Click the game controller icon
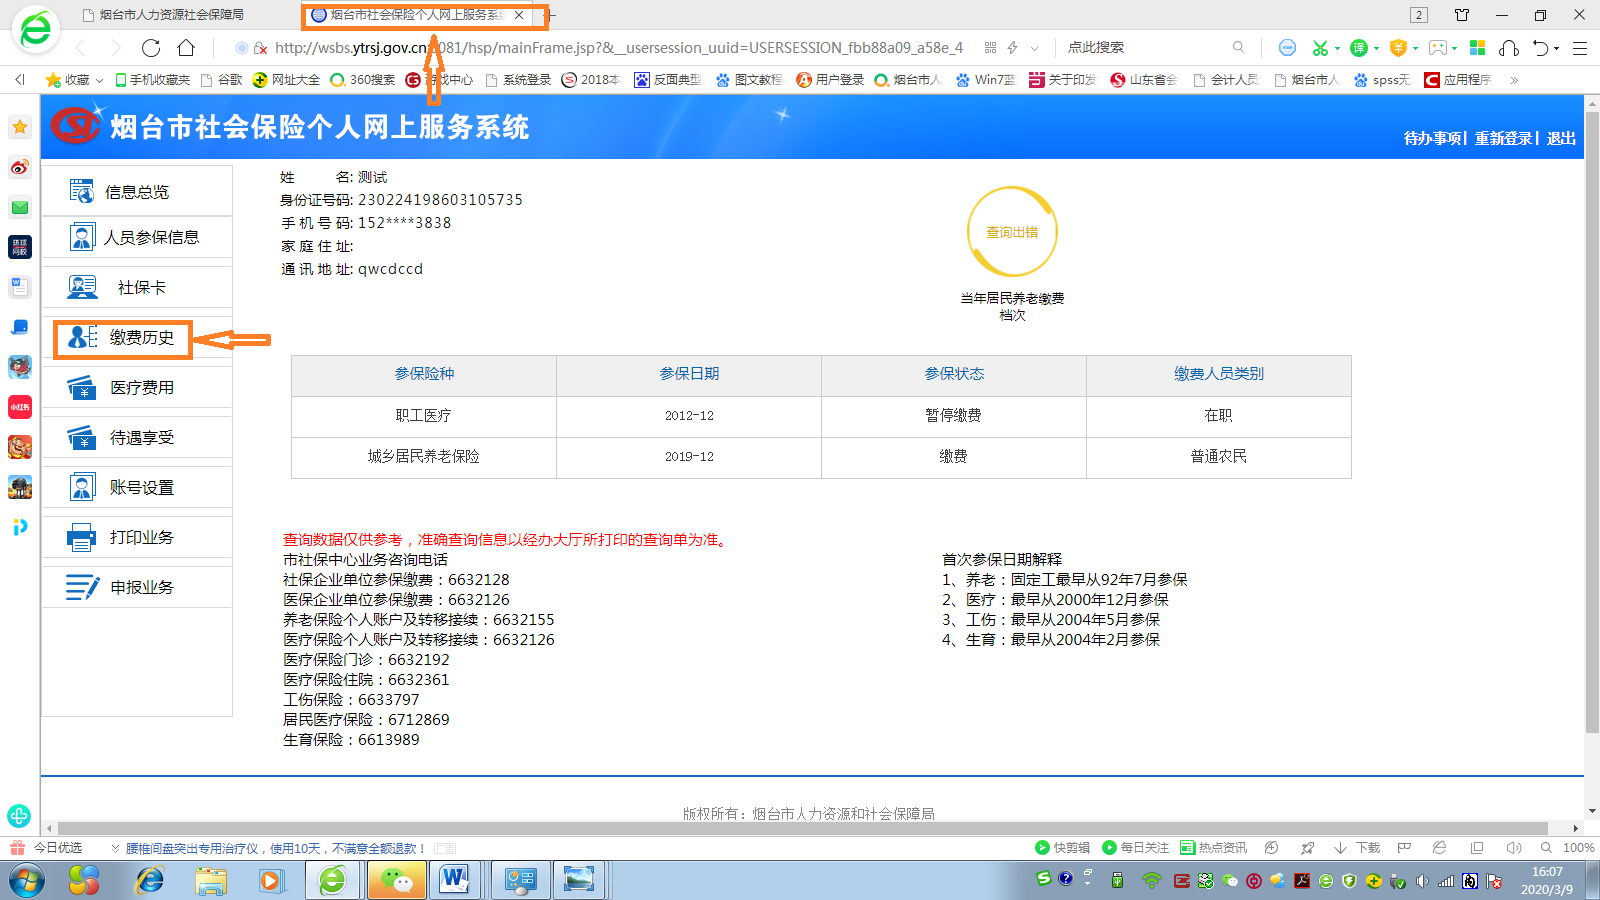 (1437, 48)
